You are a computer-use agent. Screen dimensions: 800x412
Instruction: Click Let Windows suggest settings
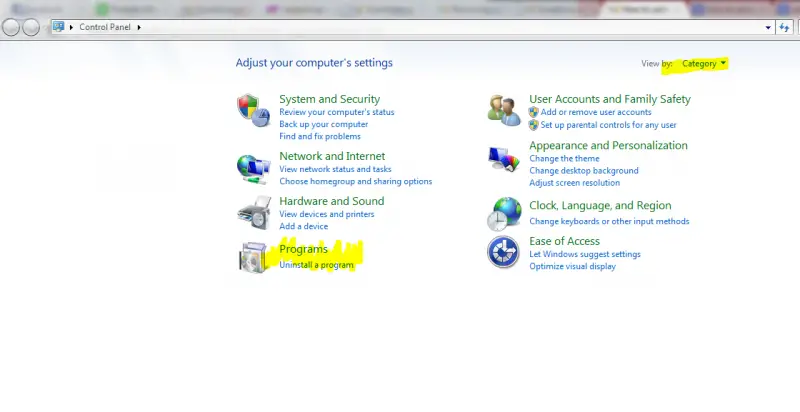click(585, 254)
